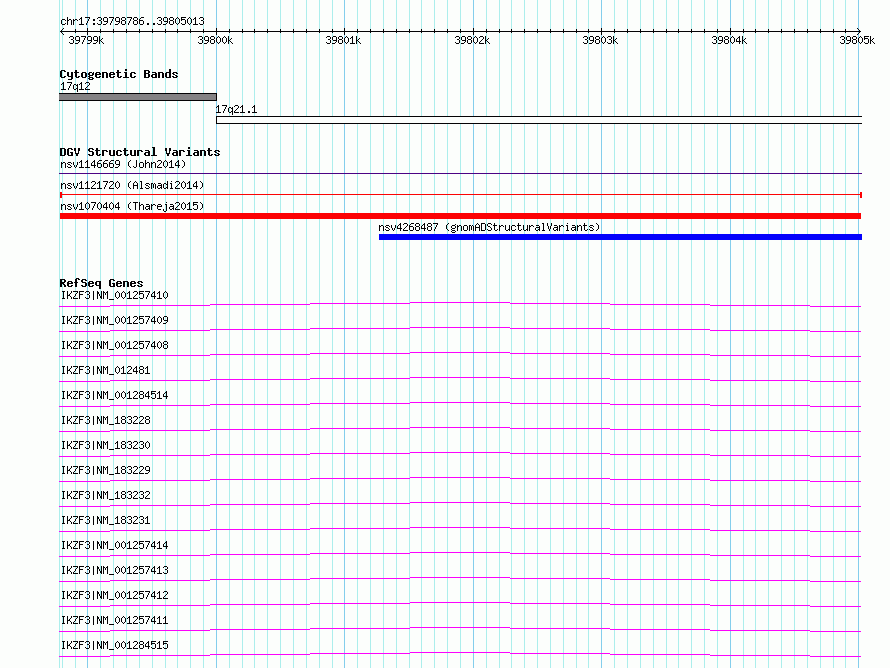This screenshot has height=668, width=890.
Task: Open transcript IKZF3|NM_001257412
Action: (115, 595)
